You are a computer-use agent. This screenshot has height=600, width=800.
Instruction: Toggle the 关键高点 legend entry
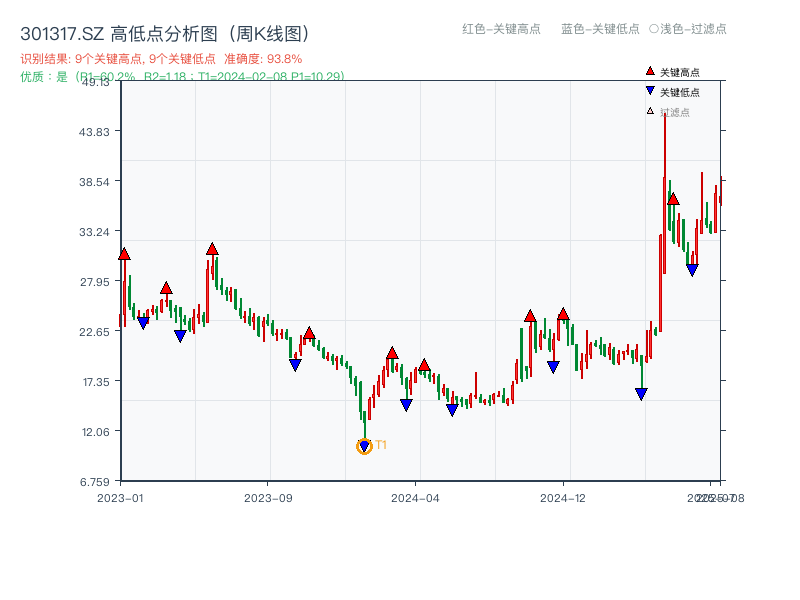(672, 72)
